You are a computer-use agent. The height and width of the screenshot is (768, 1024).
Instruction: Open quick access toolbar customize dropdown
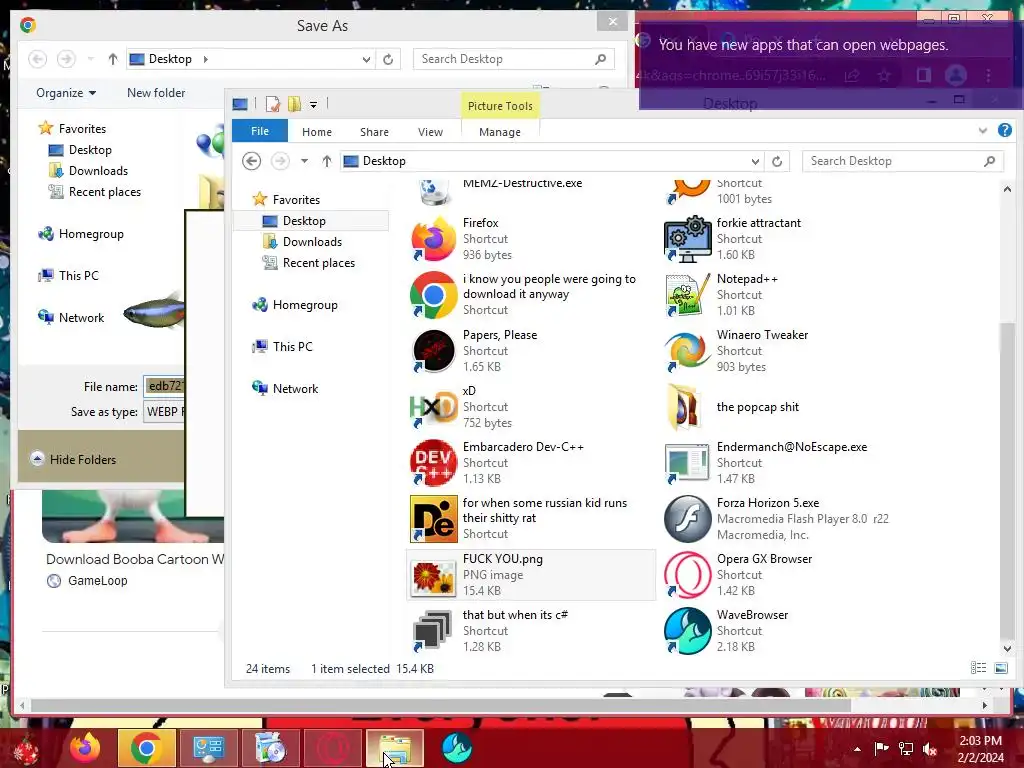click(x=313, y=104)
